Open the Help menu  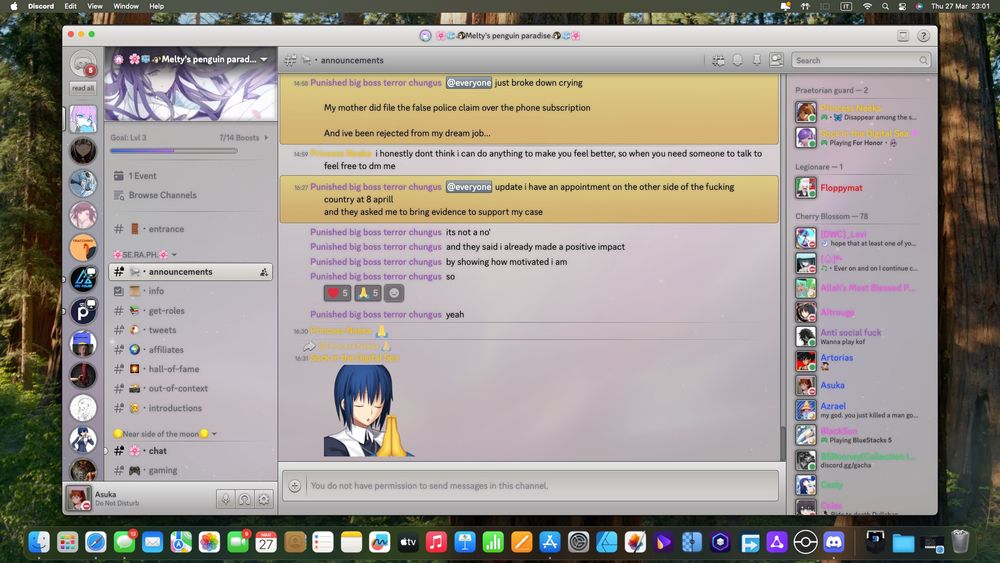click(156, 6)
